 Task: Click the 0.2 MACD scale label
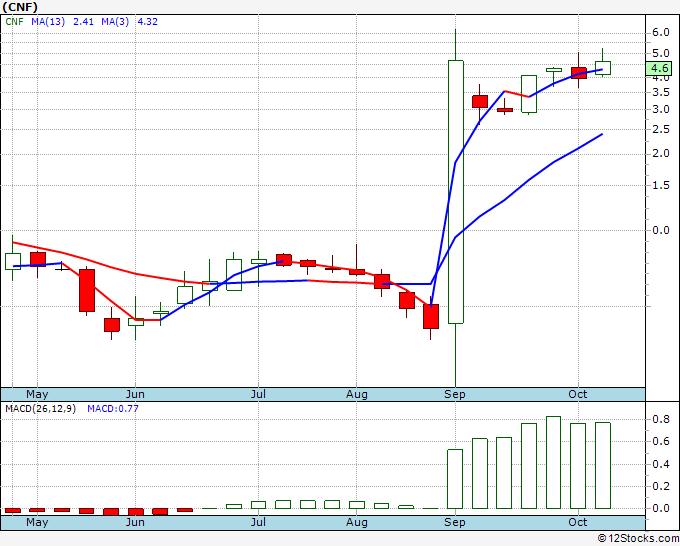click(661, 486)
